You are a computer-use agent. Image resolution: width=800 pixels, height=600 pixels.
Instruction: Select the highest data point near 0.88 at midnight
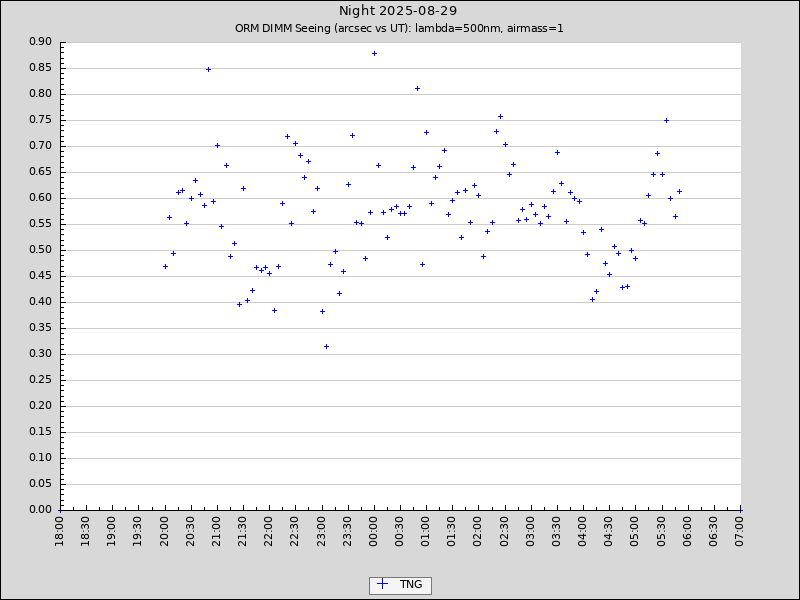(374, 54)
